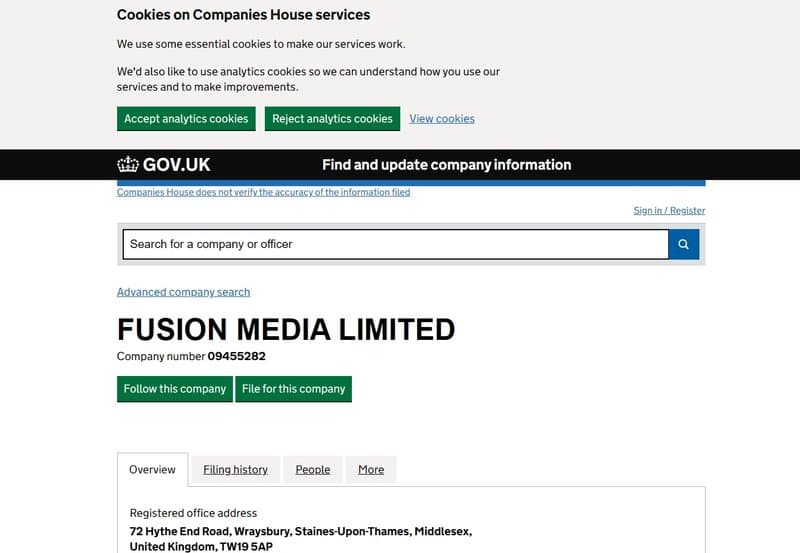Open Advanced company search

[x=184, y=292]
